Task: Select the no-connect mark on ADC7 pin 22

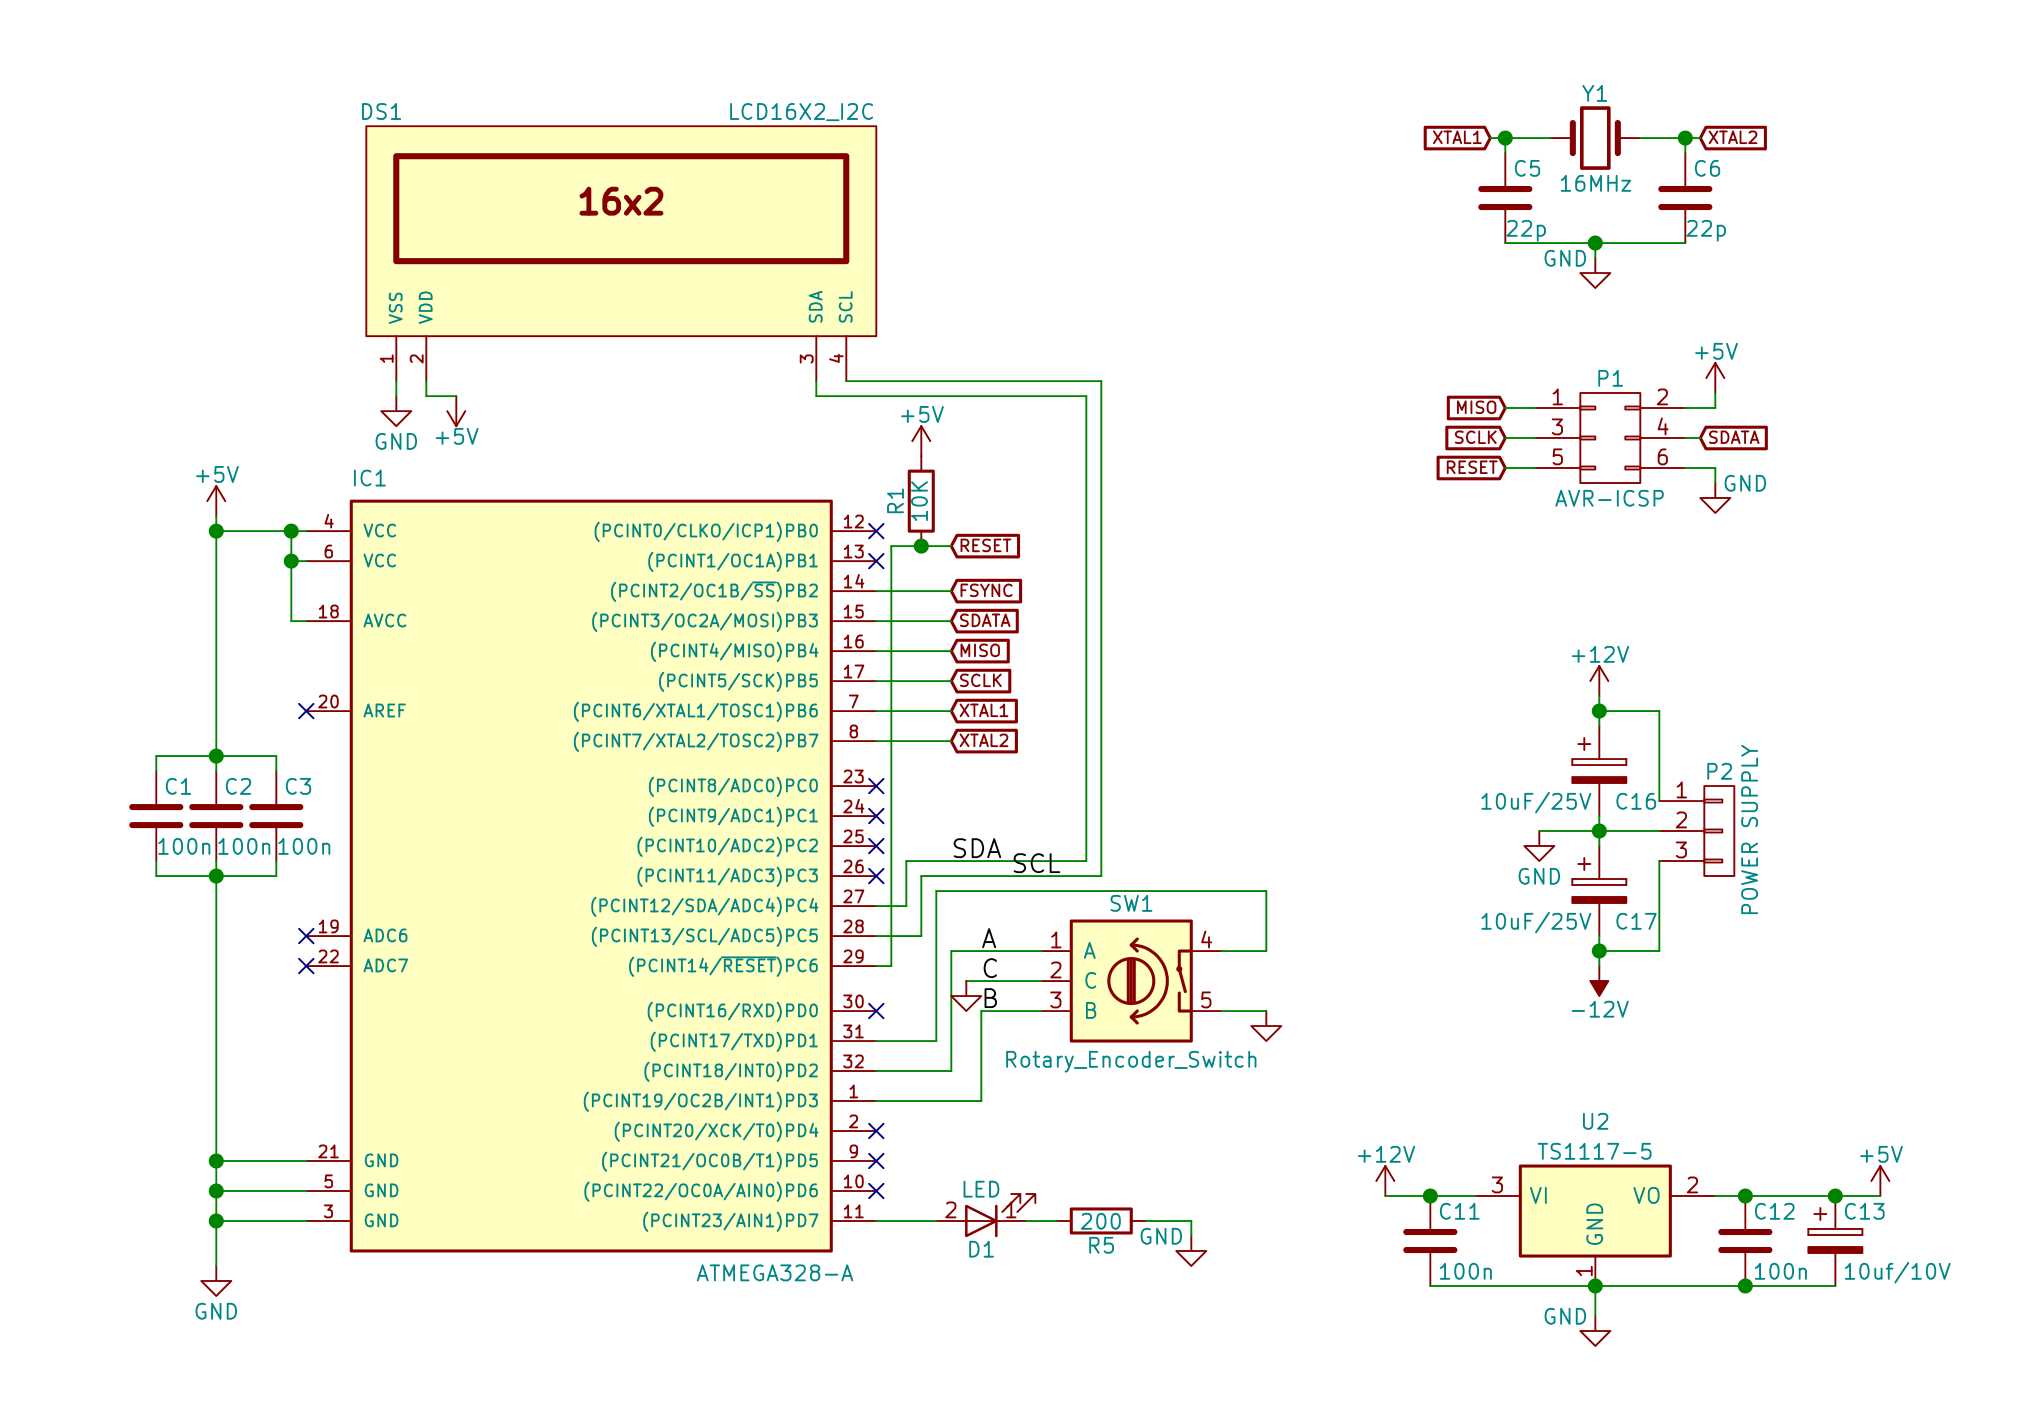Action: click(306, 966)
